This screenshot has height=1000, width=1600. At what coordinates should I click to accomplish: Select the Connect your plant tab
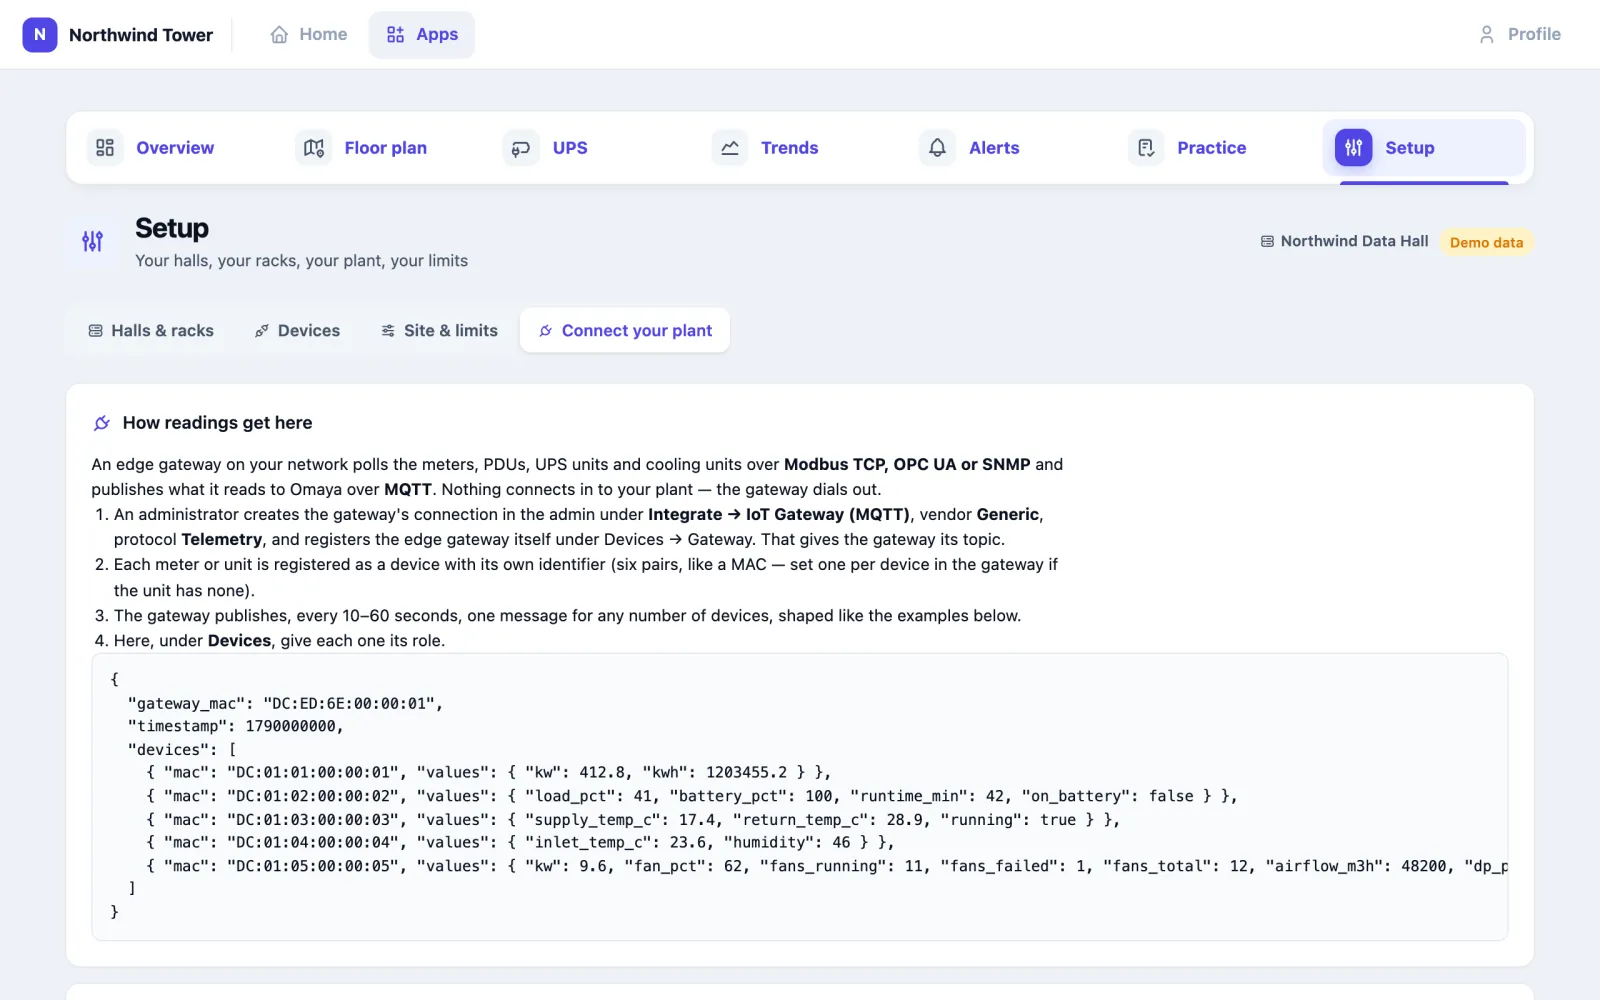(625, 331)
